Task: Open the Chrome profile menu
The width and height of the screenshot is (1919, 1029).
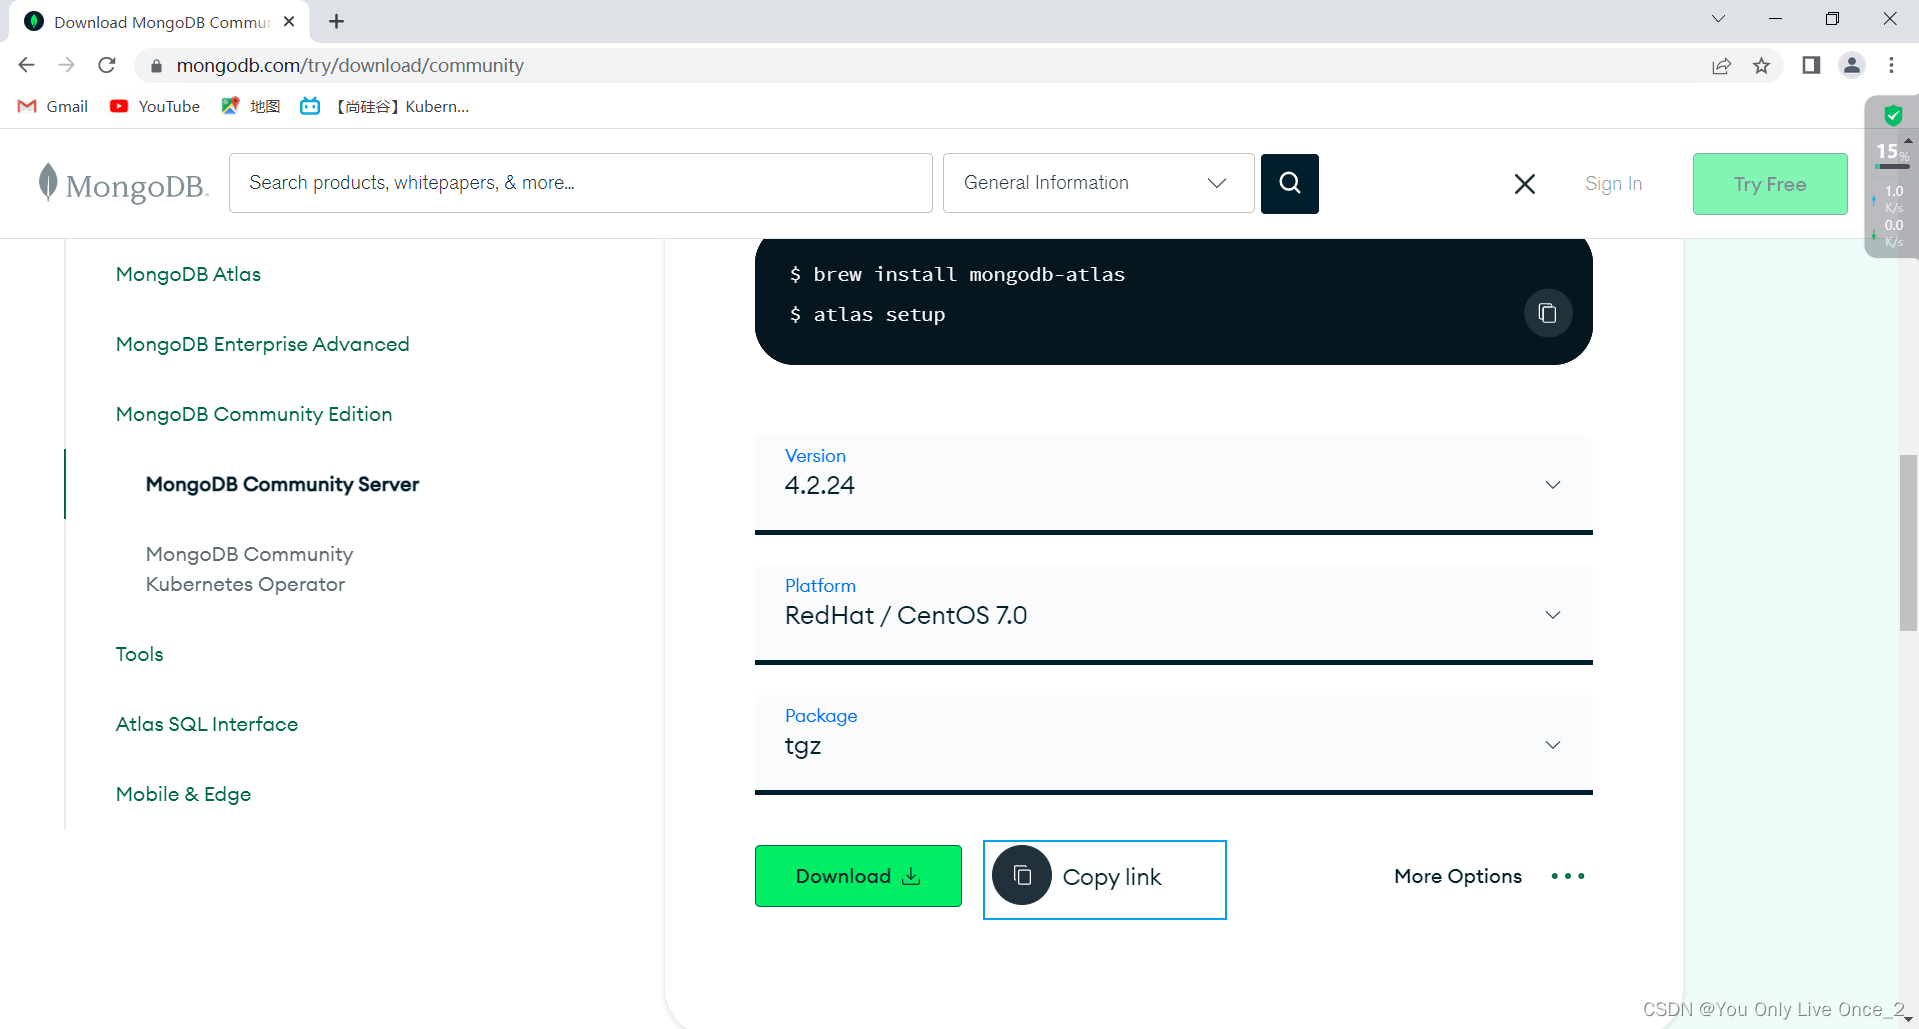Action: (x=1852, y=66)
